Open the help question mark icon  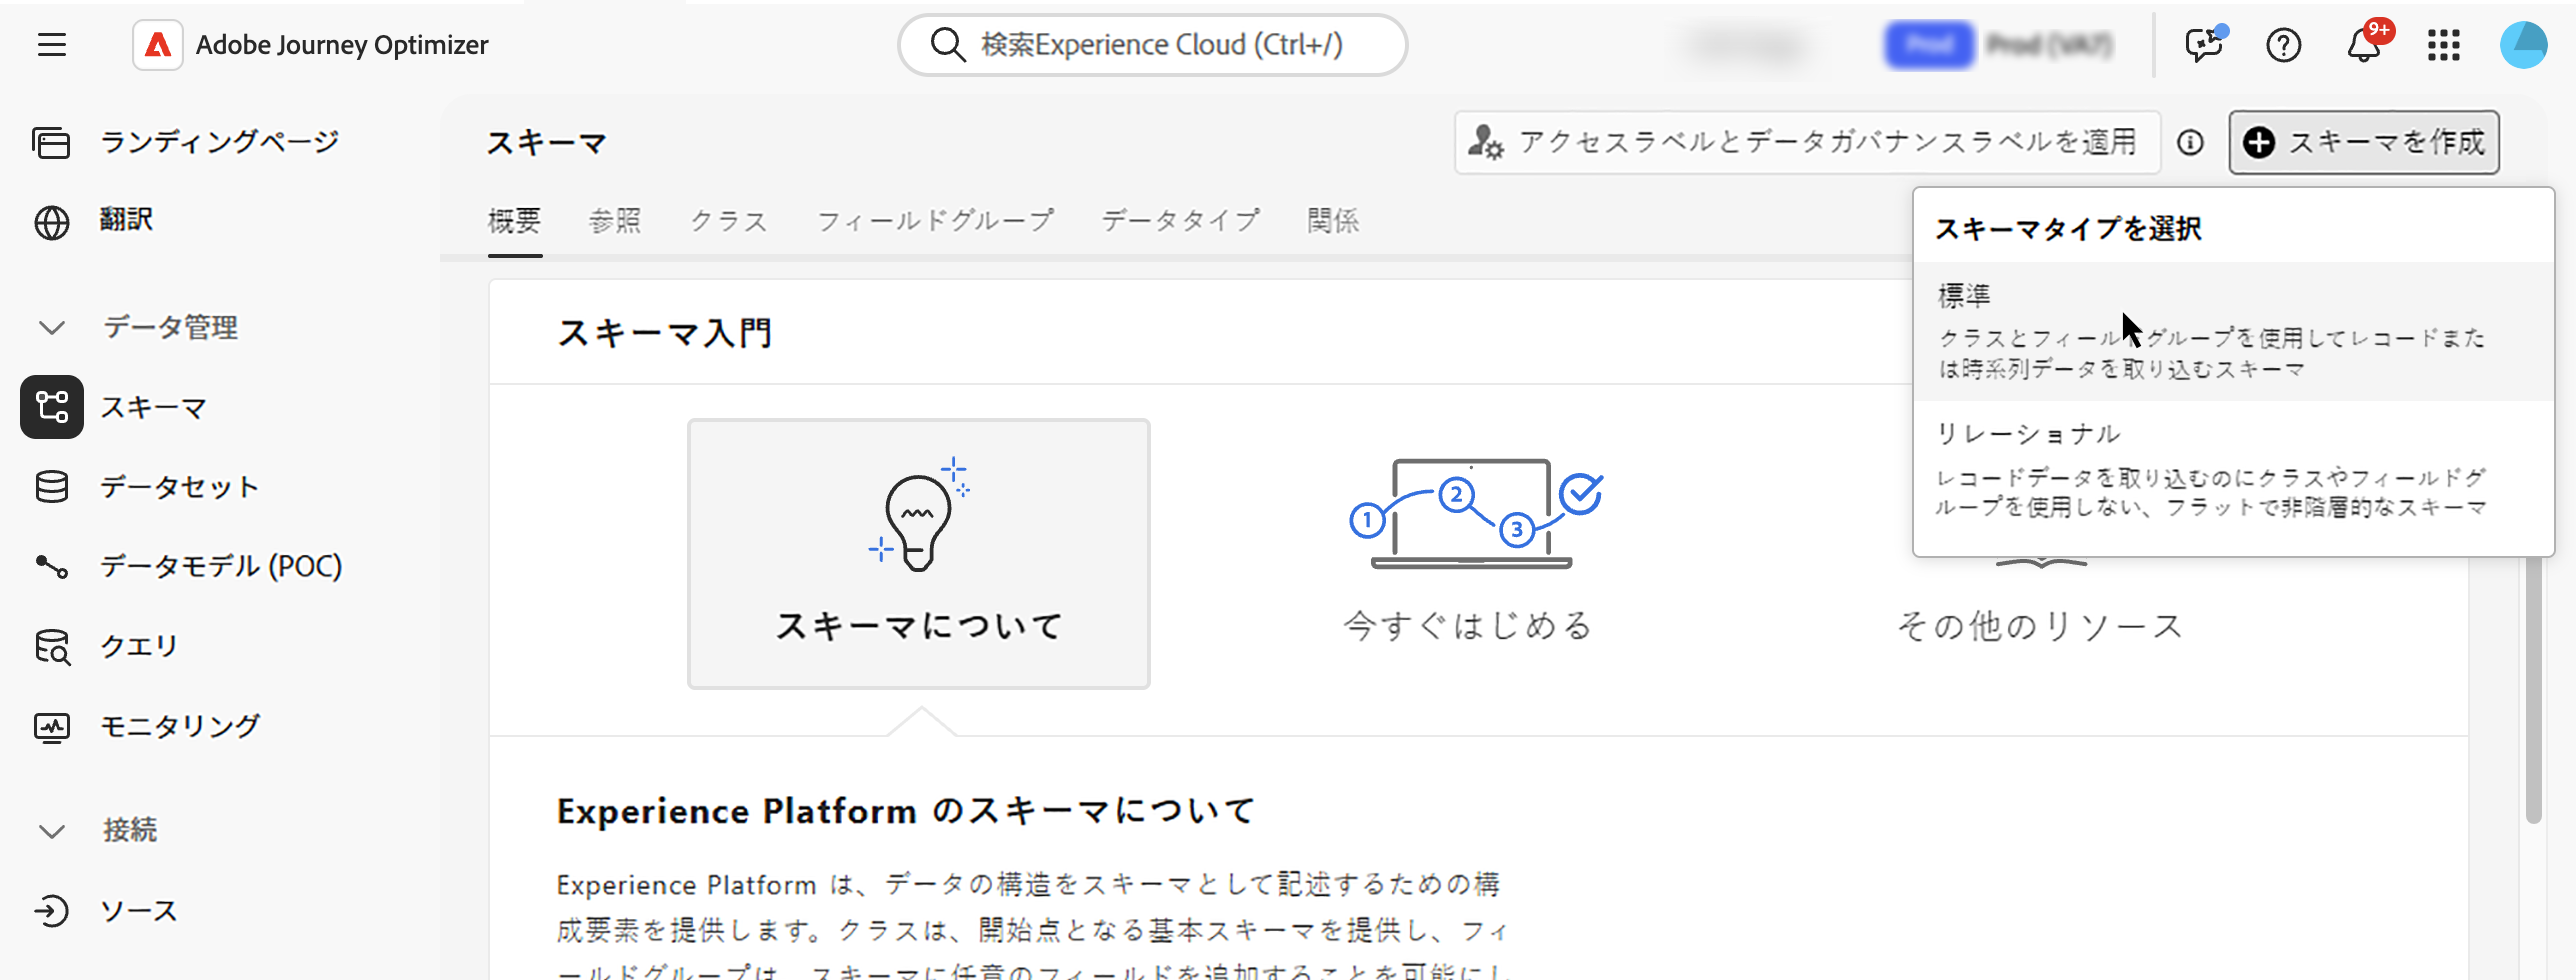coord(2284,45)
